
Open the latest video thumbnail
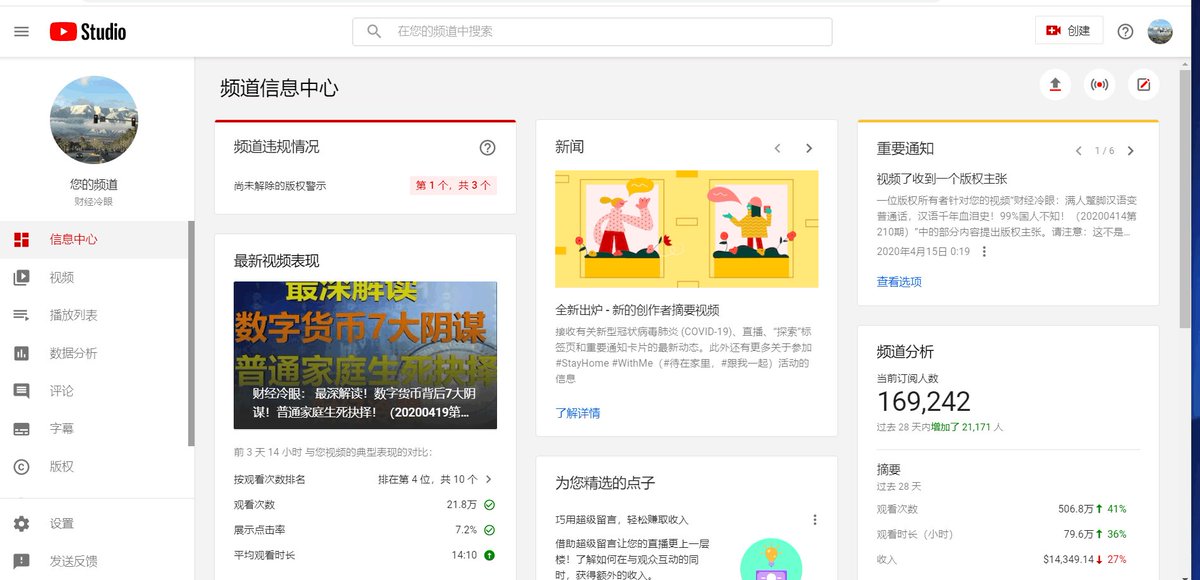click(365, 355)
